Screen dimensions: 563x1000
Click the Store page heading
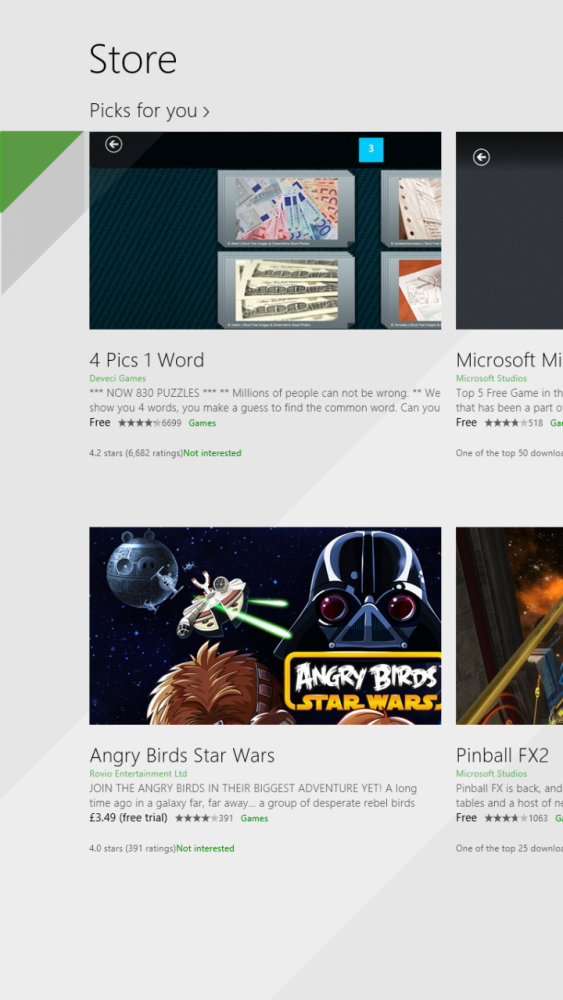pos(133,59)
